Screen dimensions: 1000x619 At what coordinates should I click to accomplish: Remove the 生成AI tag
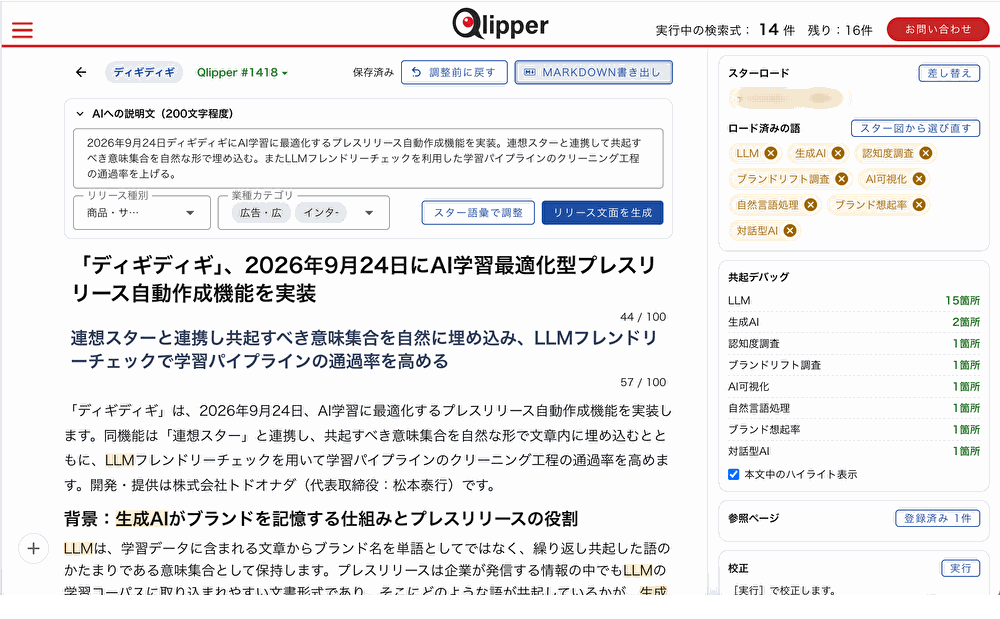click(x=838, y=153)
